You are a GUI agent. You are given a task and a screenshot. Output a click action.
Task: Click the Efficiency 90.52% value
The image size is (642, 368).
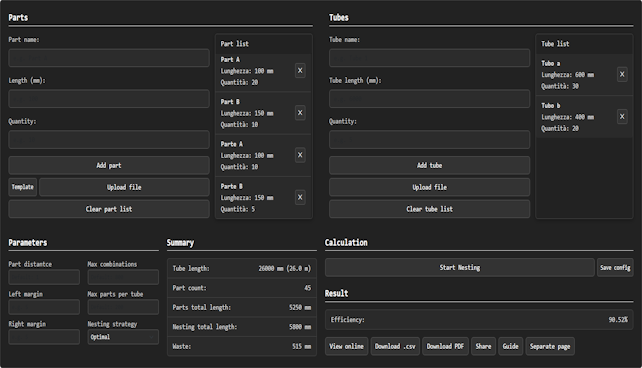pos(618,319)
